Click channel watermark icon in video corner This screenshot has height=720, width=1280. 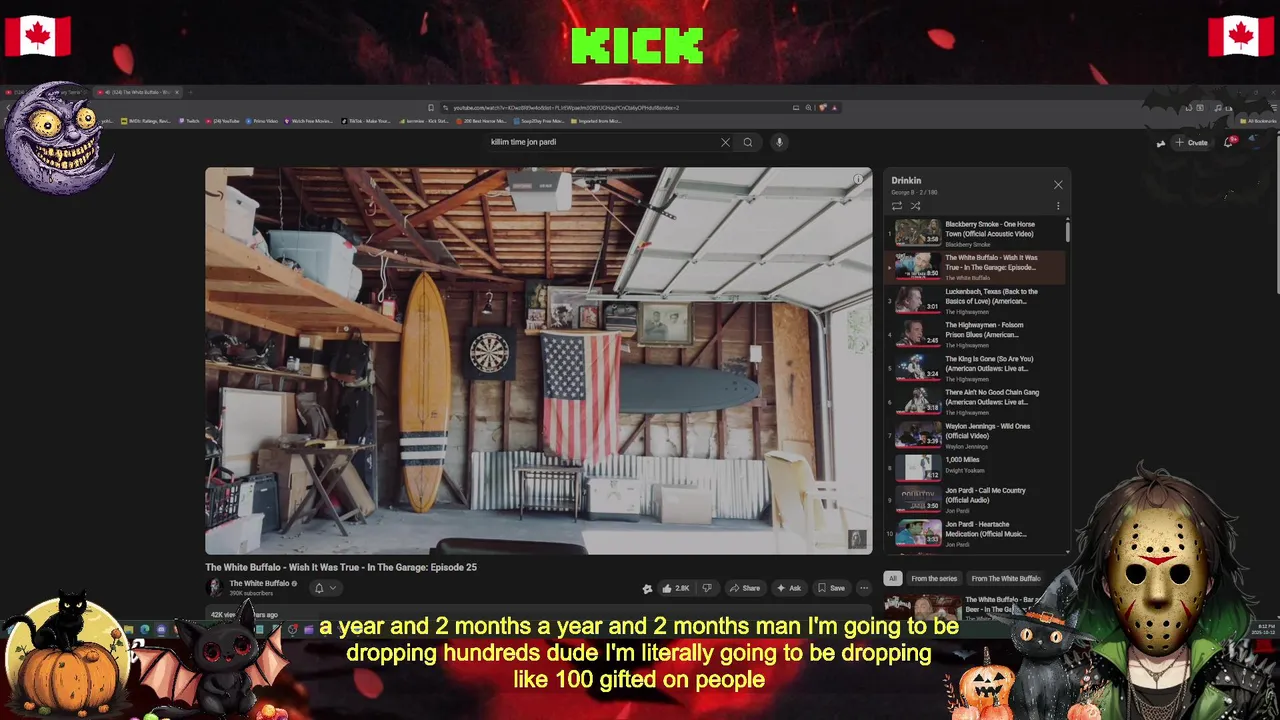click(856, 540)
